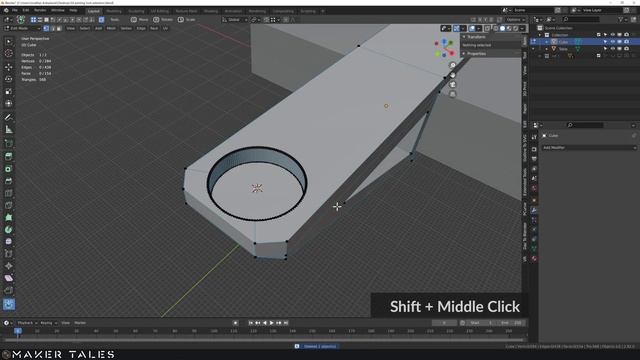Switch to the UV Editing workspace tab

160,11
